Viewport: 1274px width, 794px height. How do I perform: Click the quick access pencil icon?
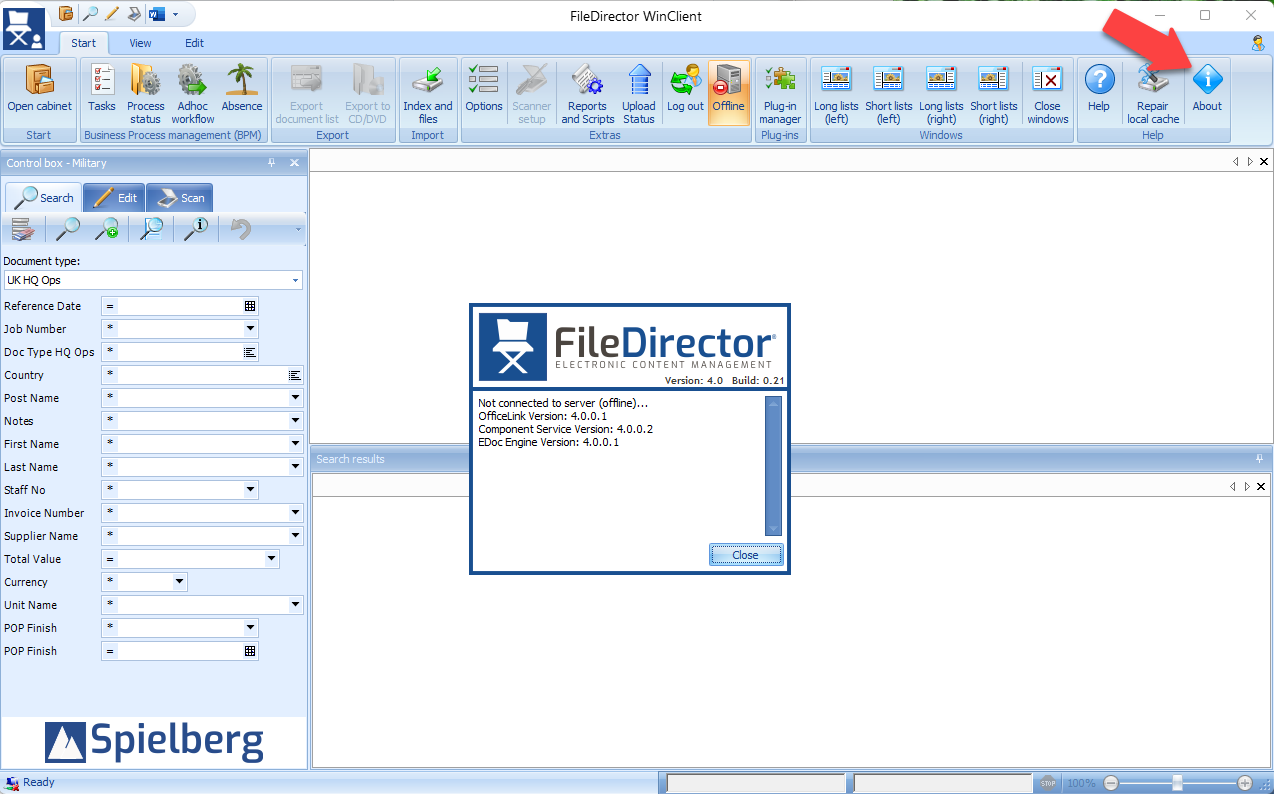click(x=112, y=14)
